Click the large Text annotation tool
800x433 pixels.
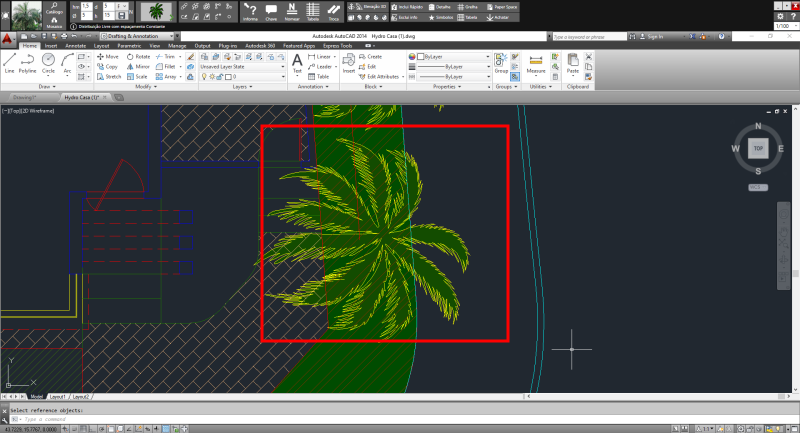(297, 64)
